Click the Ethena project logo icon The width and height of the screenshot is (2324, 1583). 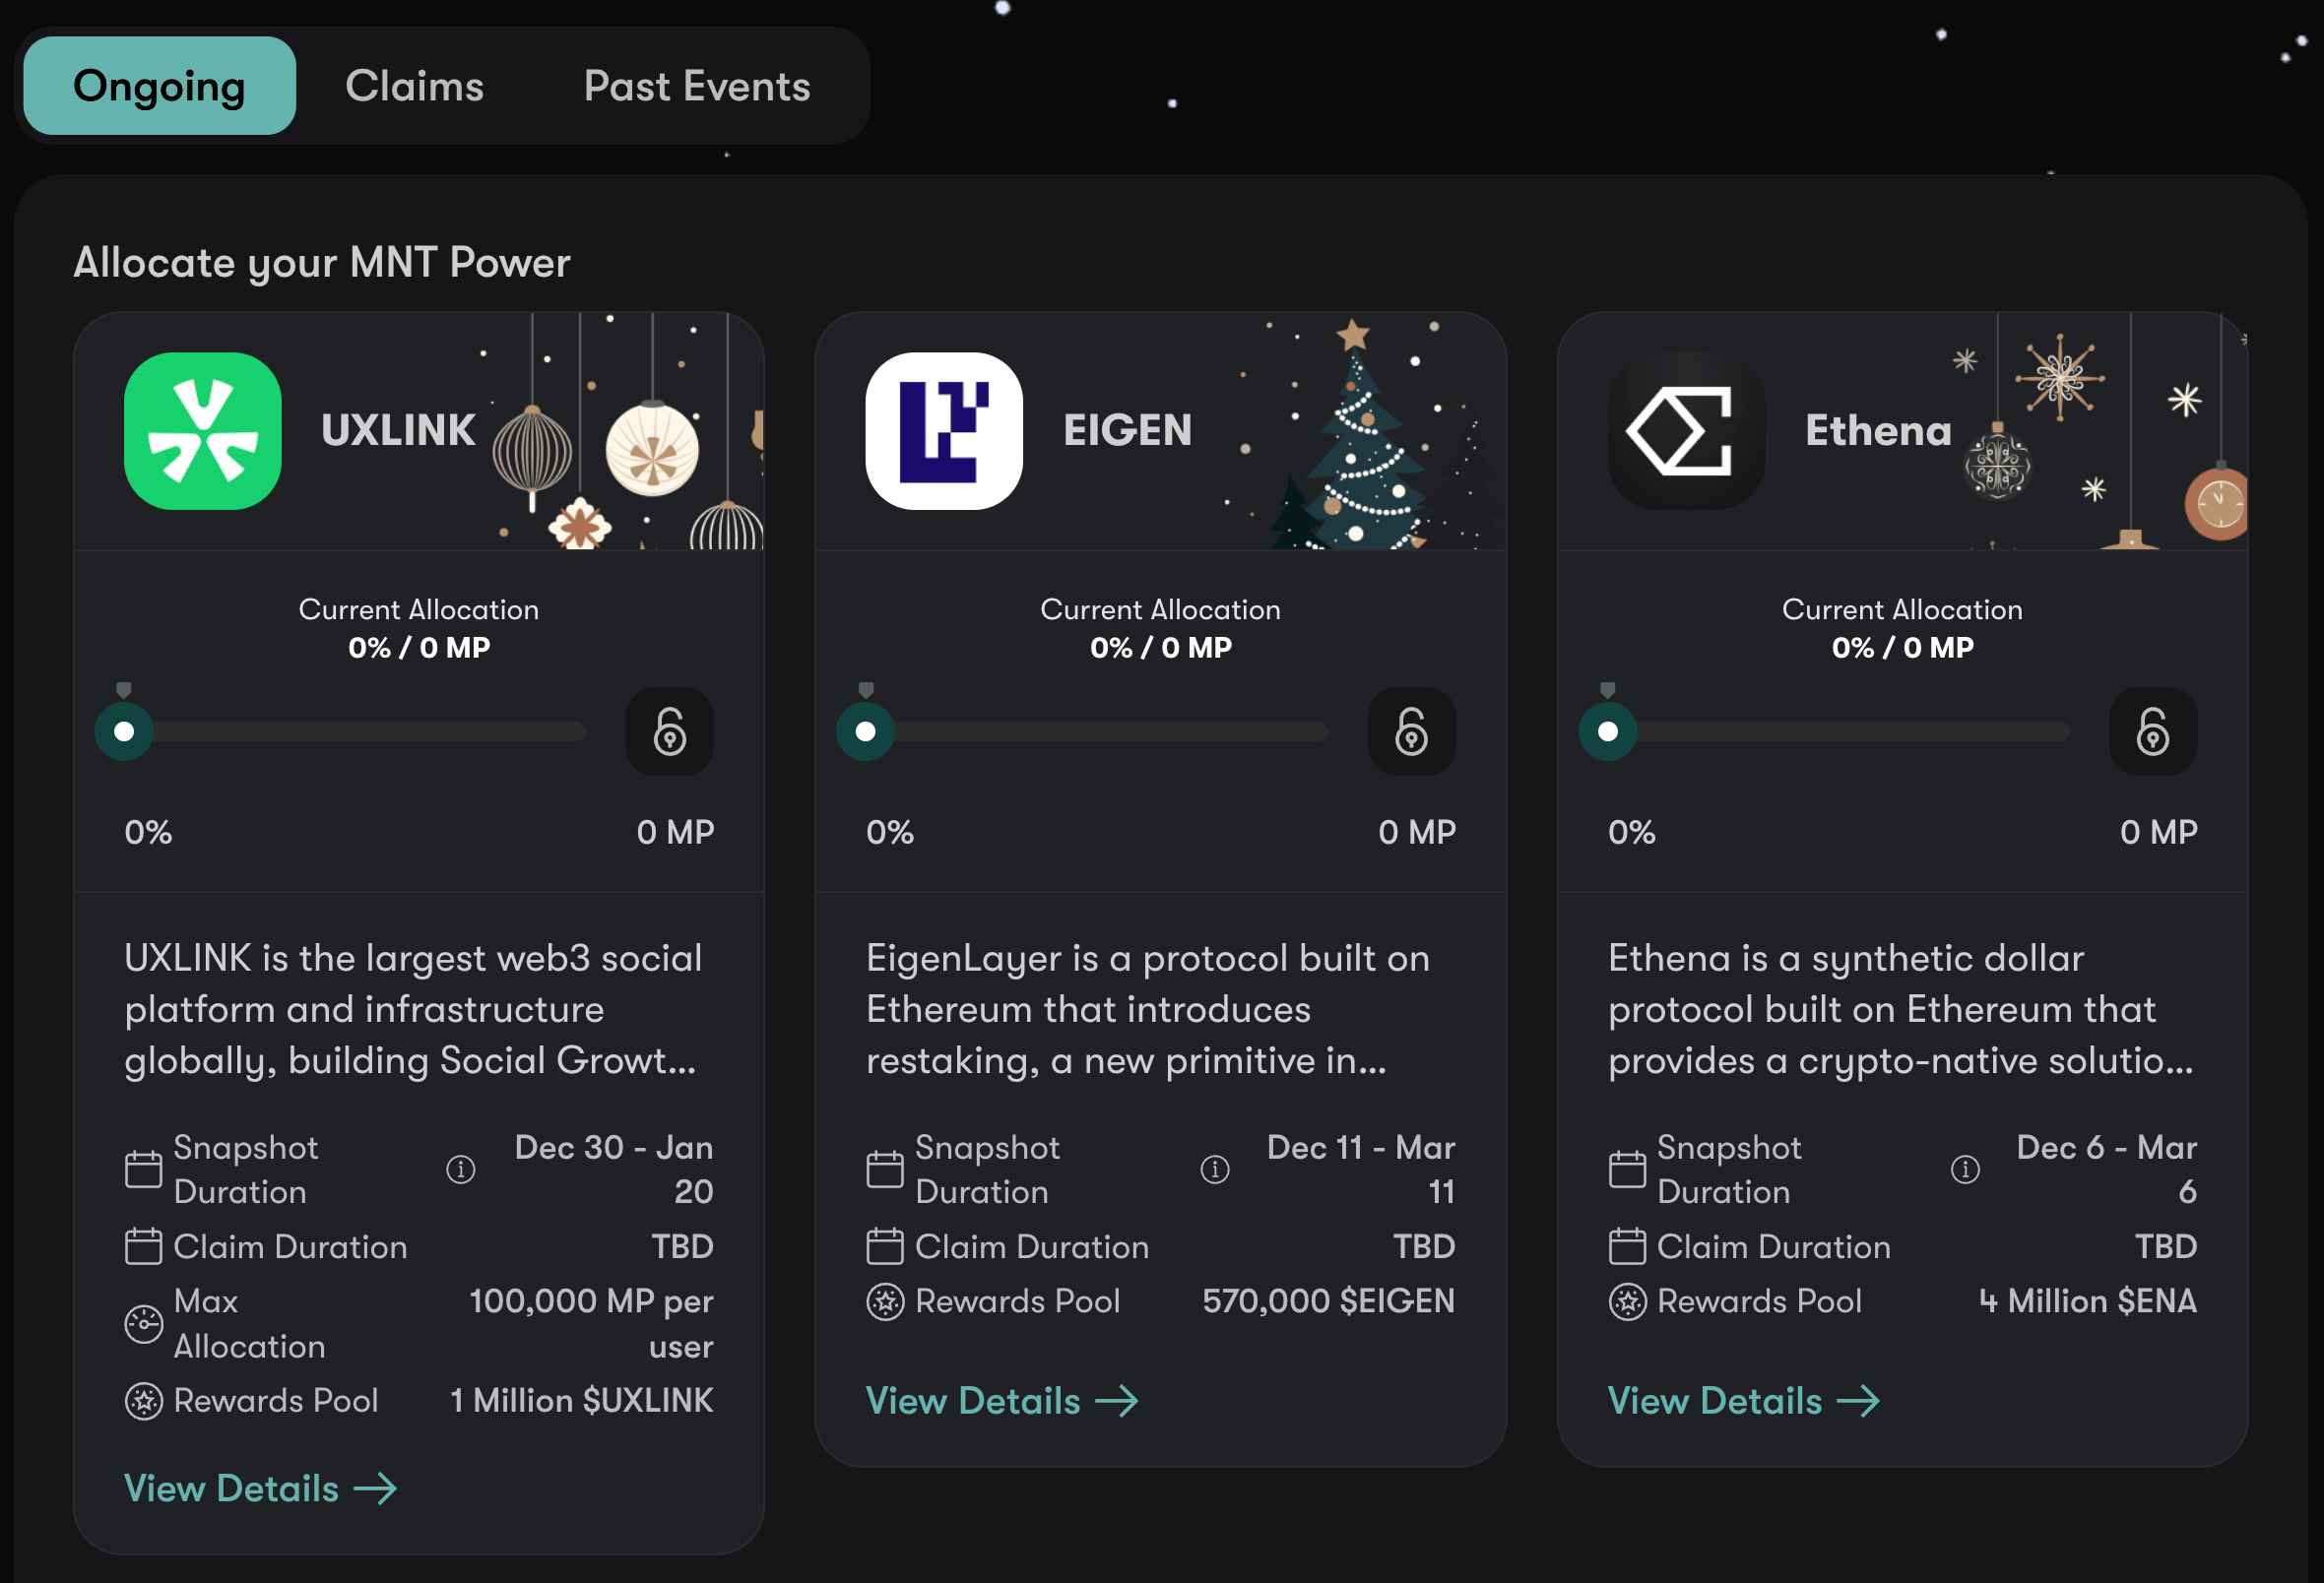1686,431
